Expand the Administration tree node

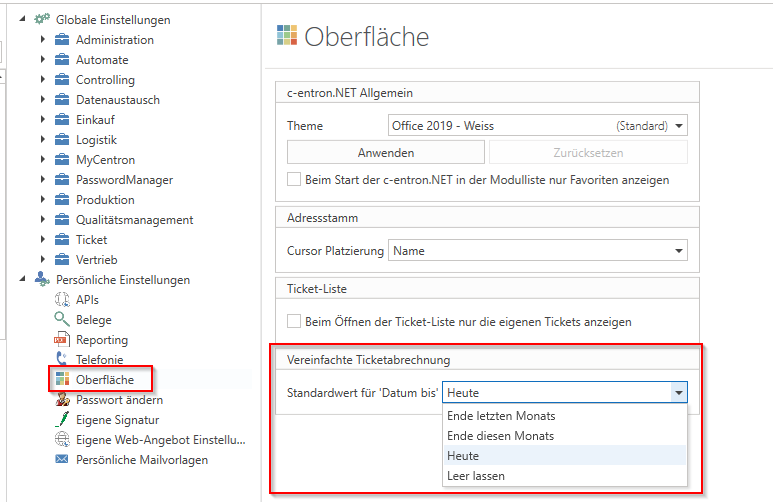(43, 40)
